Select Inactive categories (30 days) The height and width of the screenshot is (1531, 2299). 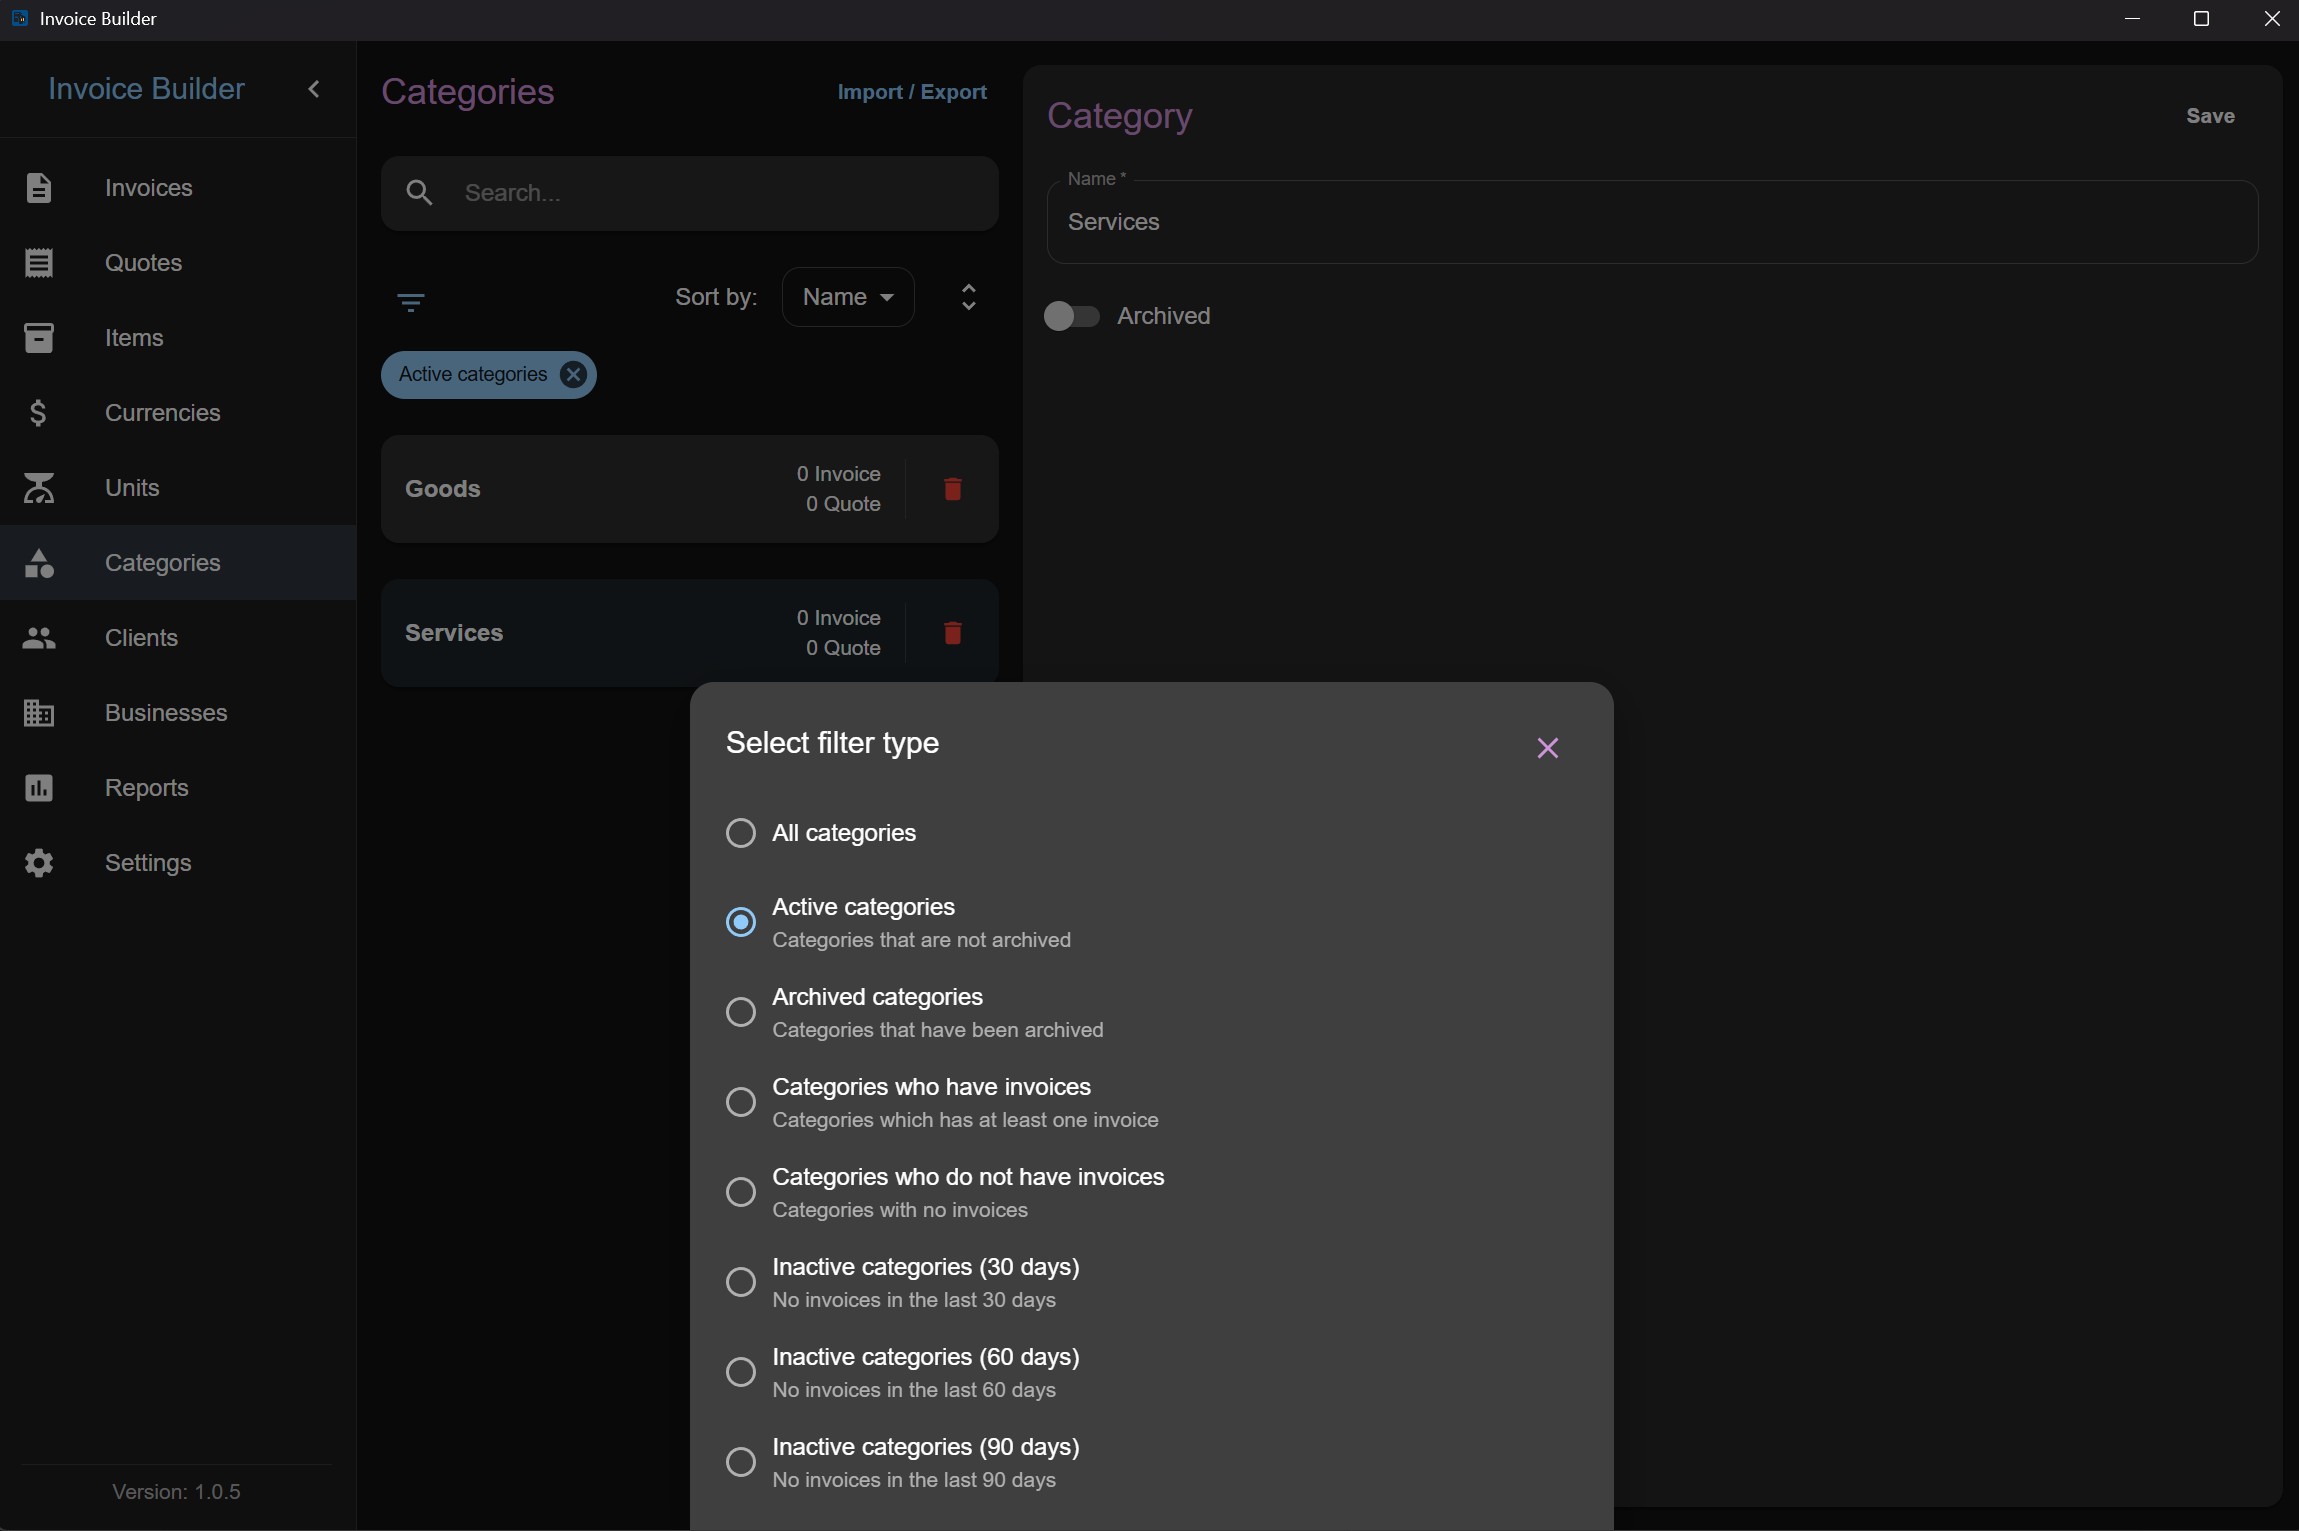click(740, 1282)
